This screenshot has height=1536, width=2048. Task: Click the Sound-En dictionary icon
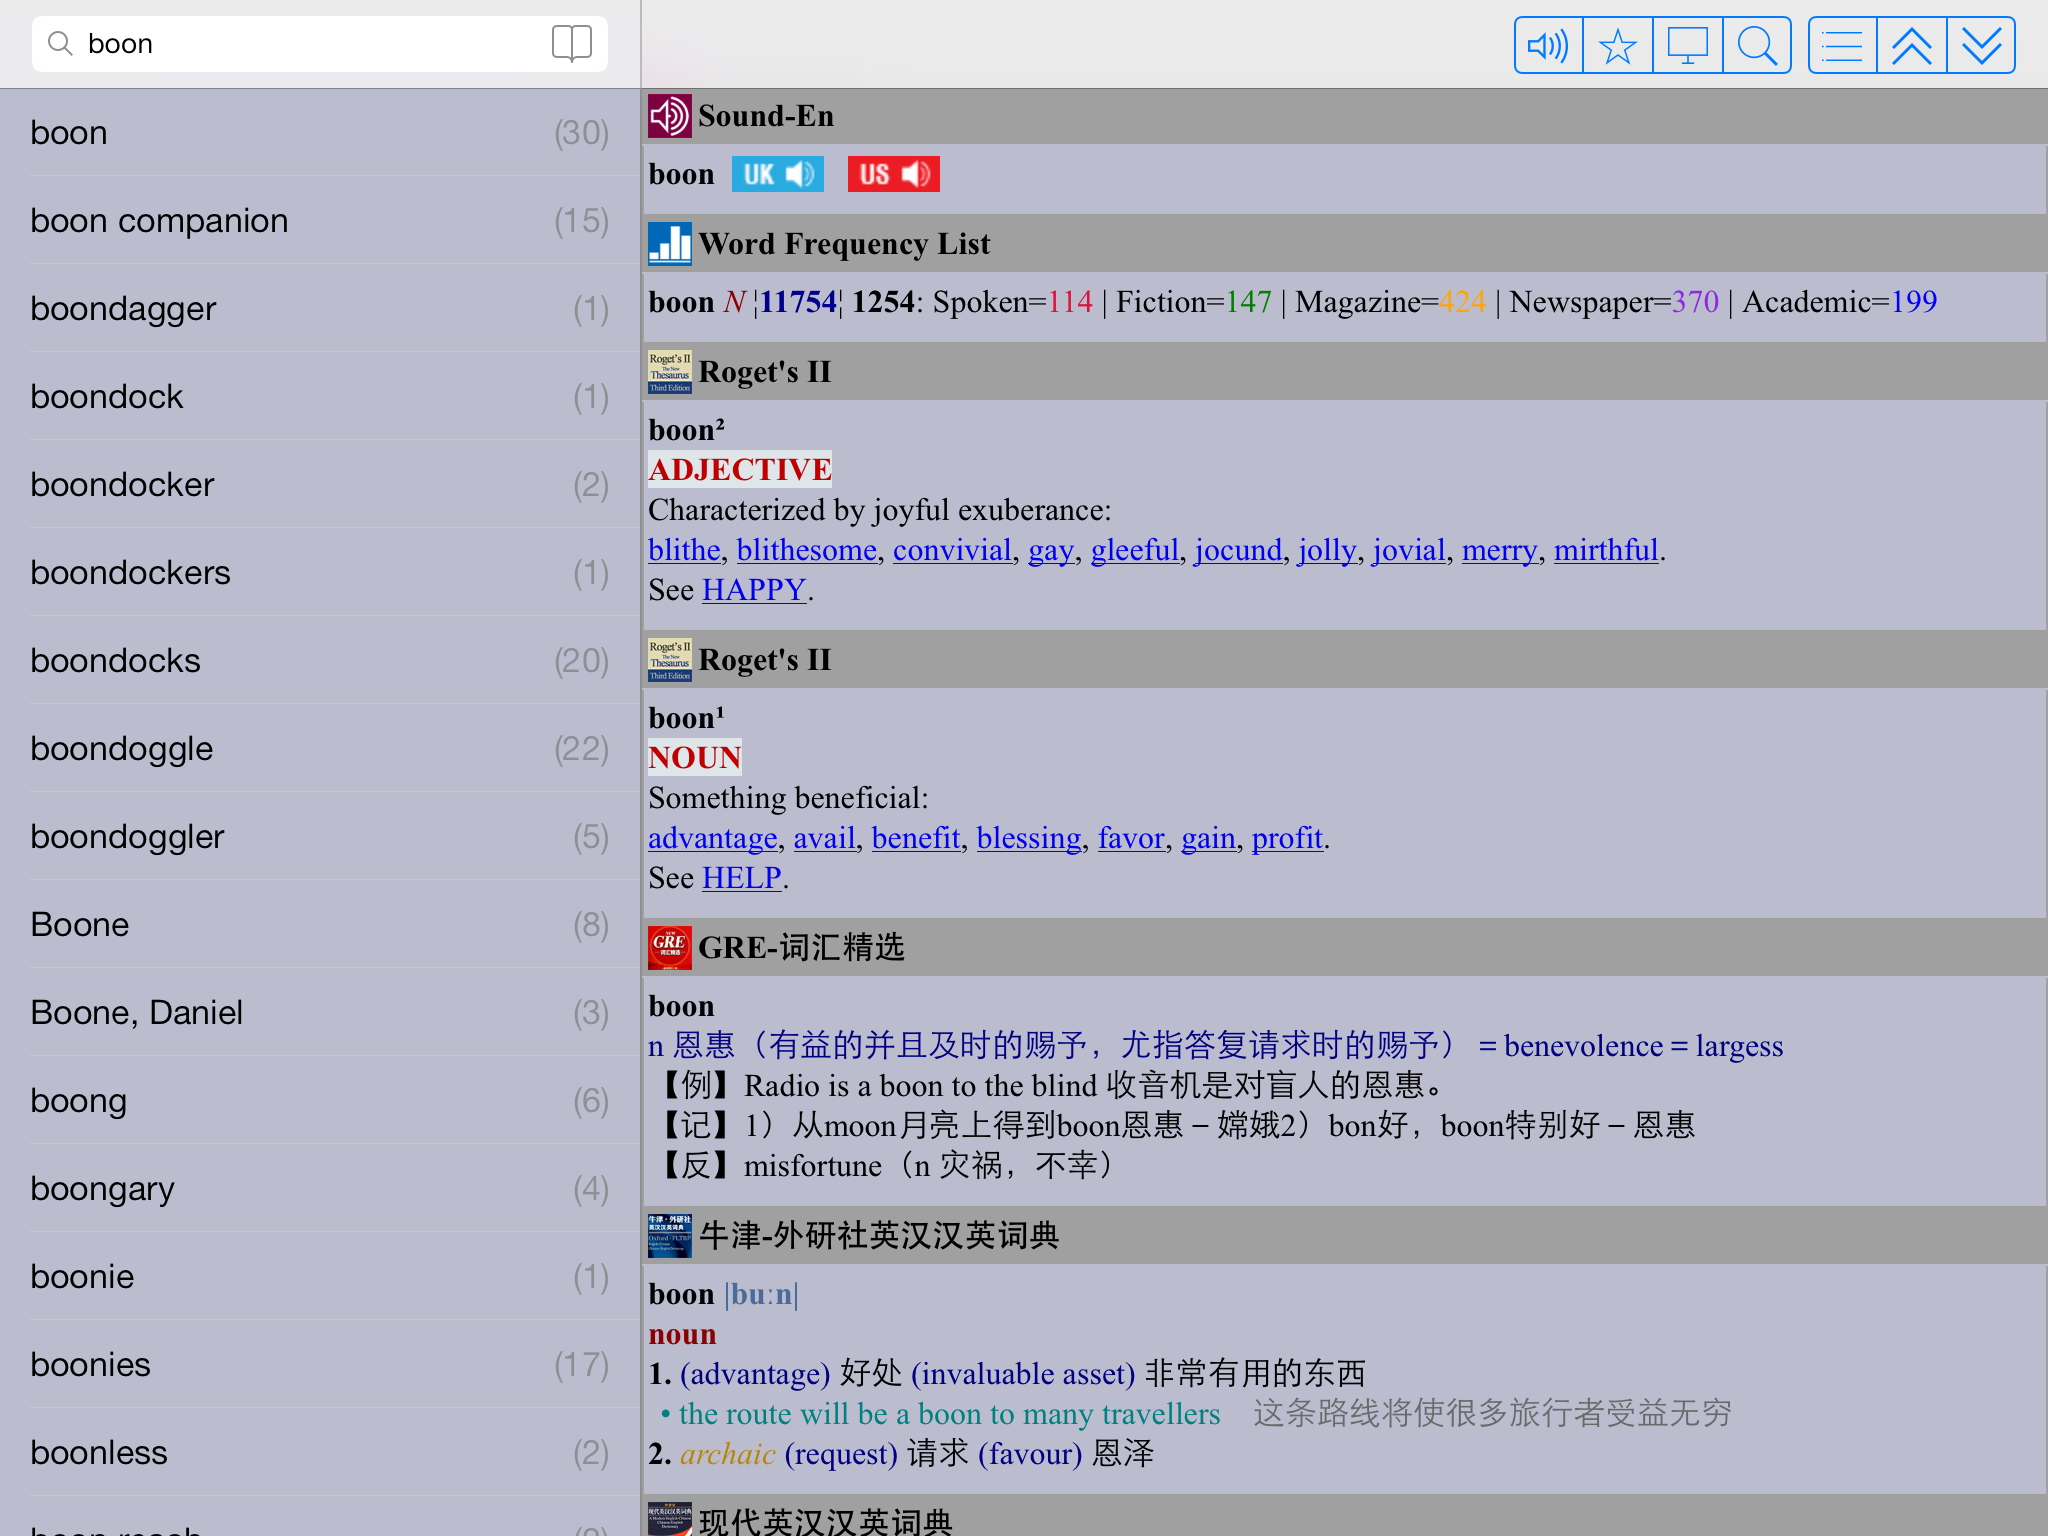coord(669,116)
